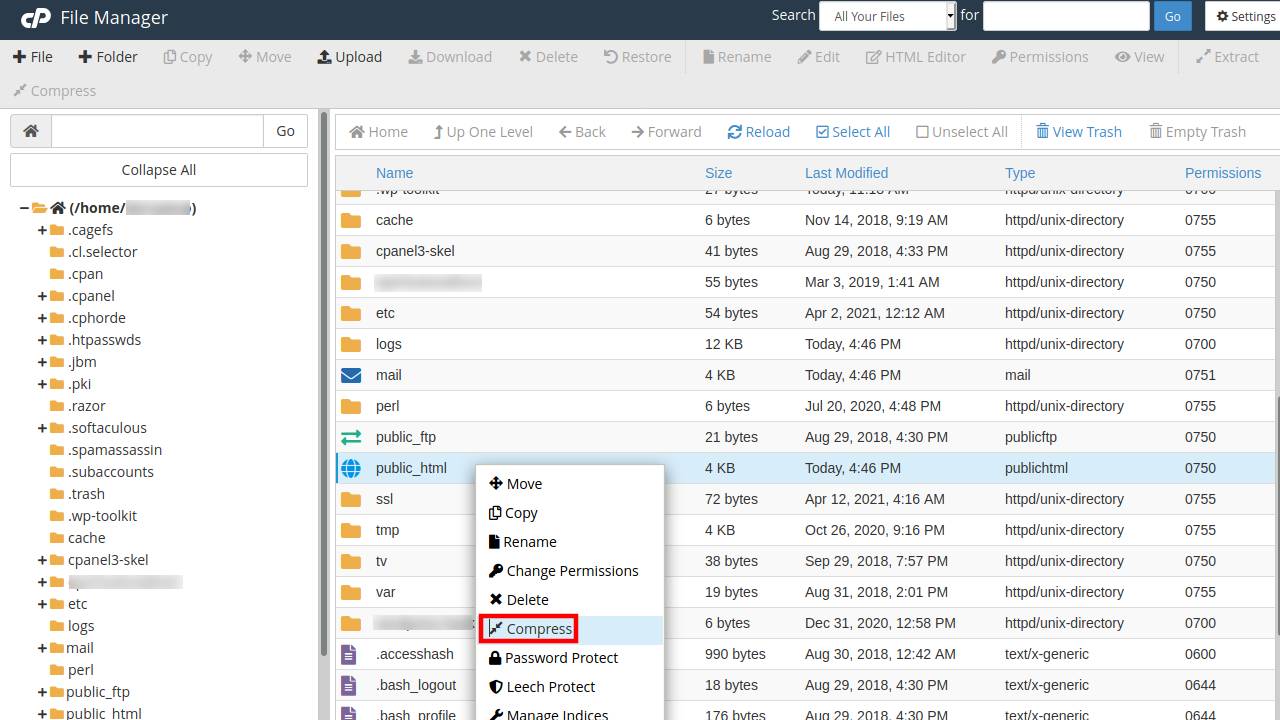Choose Manage Indices from context menu
The width and height of the screenshot is (1280, 720).
(x=569, y=714)
